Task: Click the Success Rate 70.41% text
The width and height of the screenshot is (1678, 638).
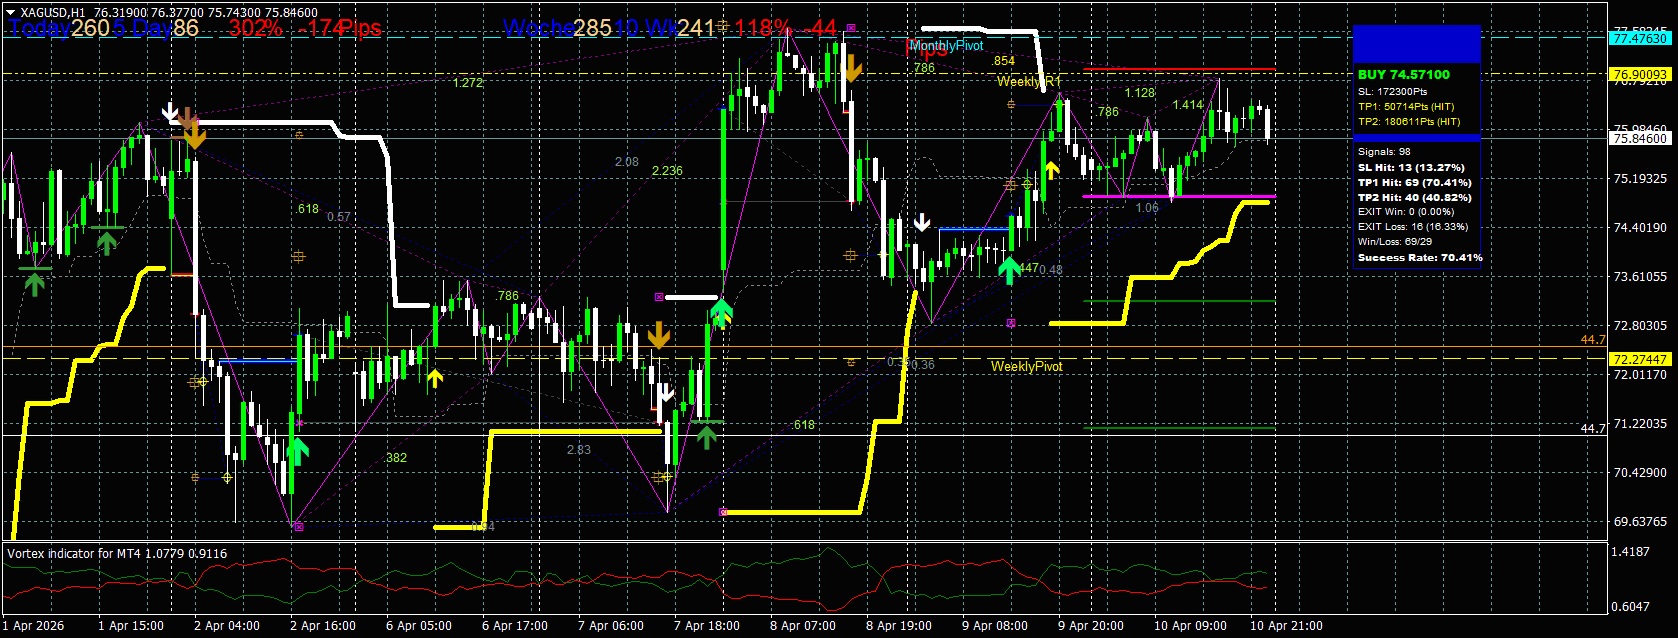Action: pyautogui.click(x=1419, y=258)
